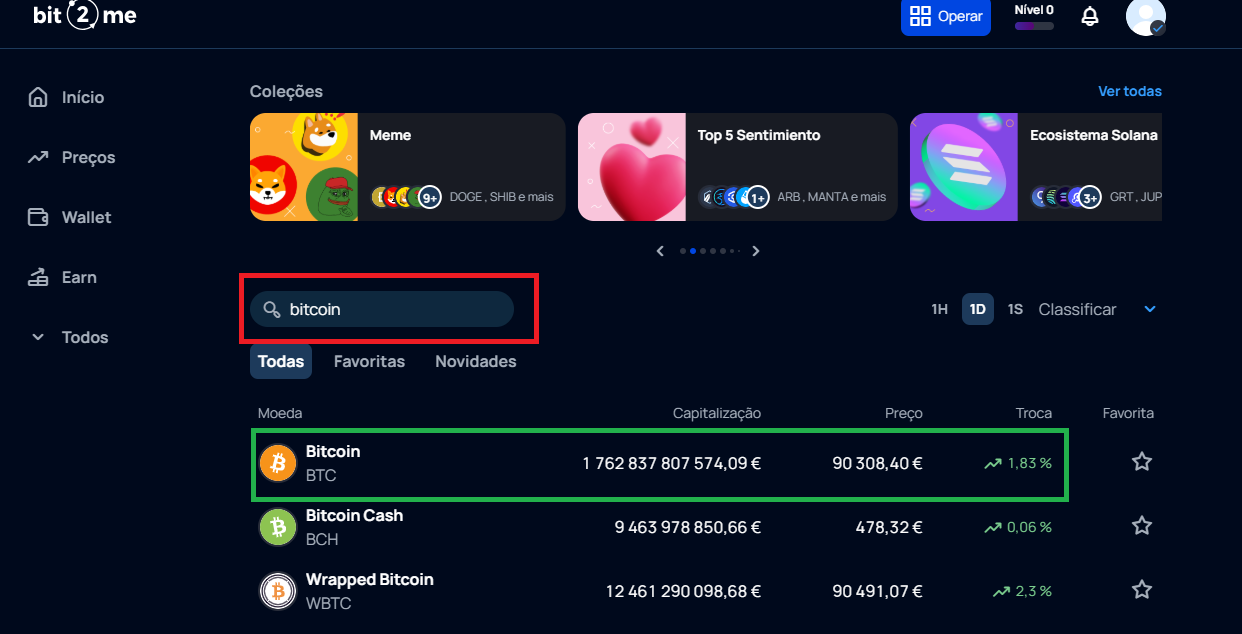This screenshot has width=1242, height=634.
Task: Click the bit2me logo
Action: pyautogui.click(x=84, y=16)
